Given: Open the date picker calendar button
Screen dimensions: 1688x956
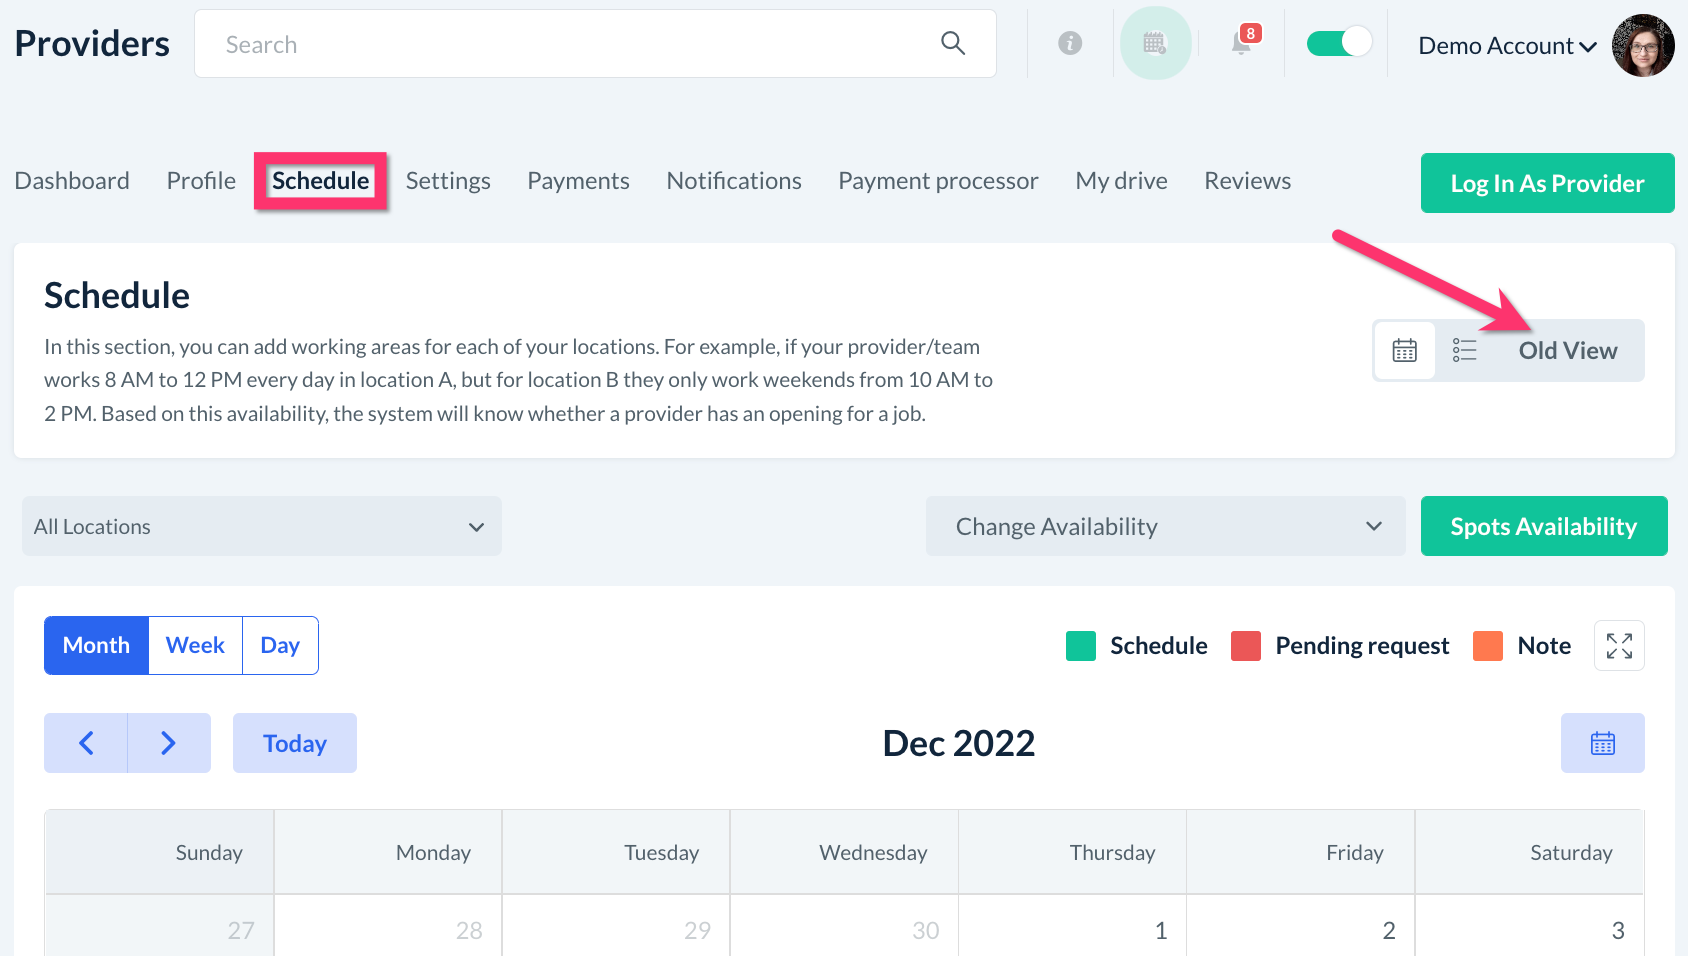Looking at the screenshot, I should pos(1602,743).
